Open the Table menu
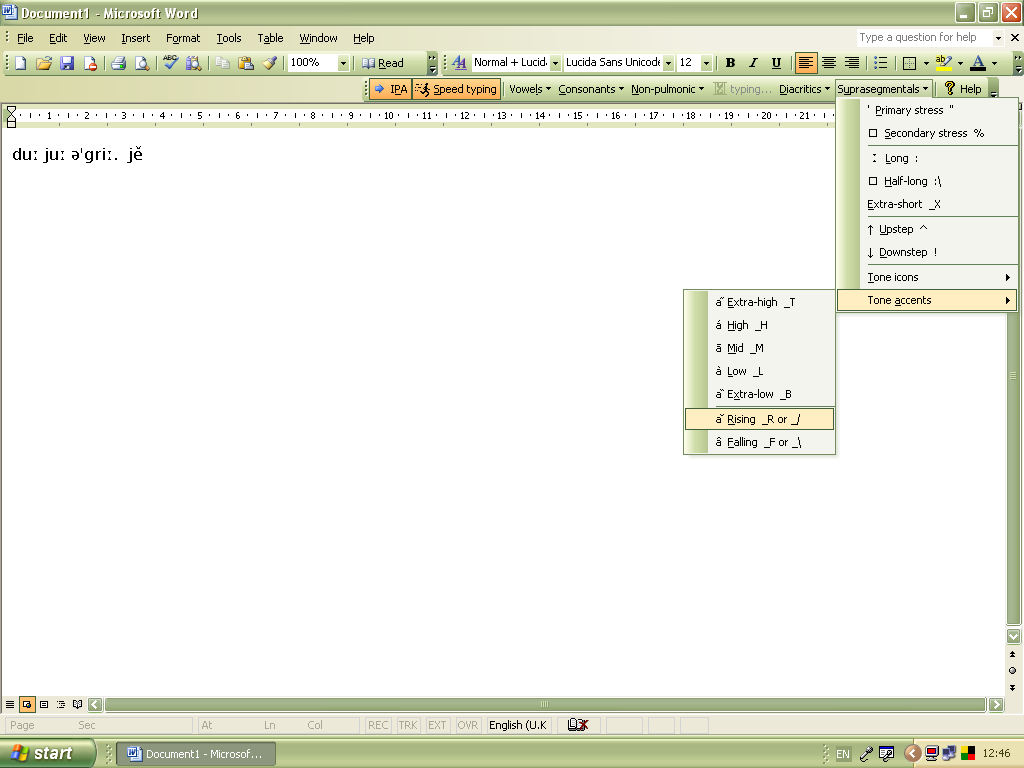The width and height of the screenshot is (1024, 768). [270, 38]
